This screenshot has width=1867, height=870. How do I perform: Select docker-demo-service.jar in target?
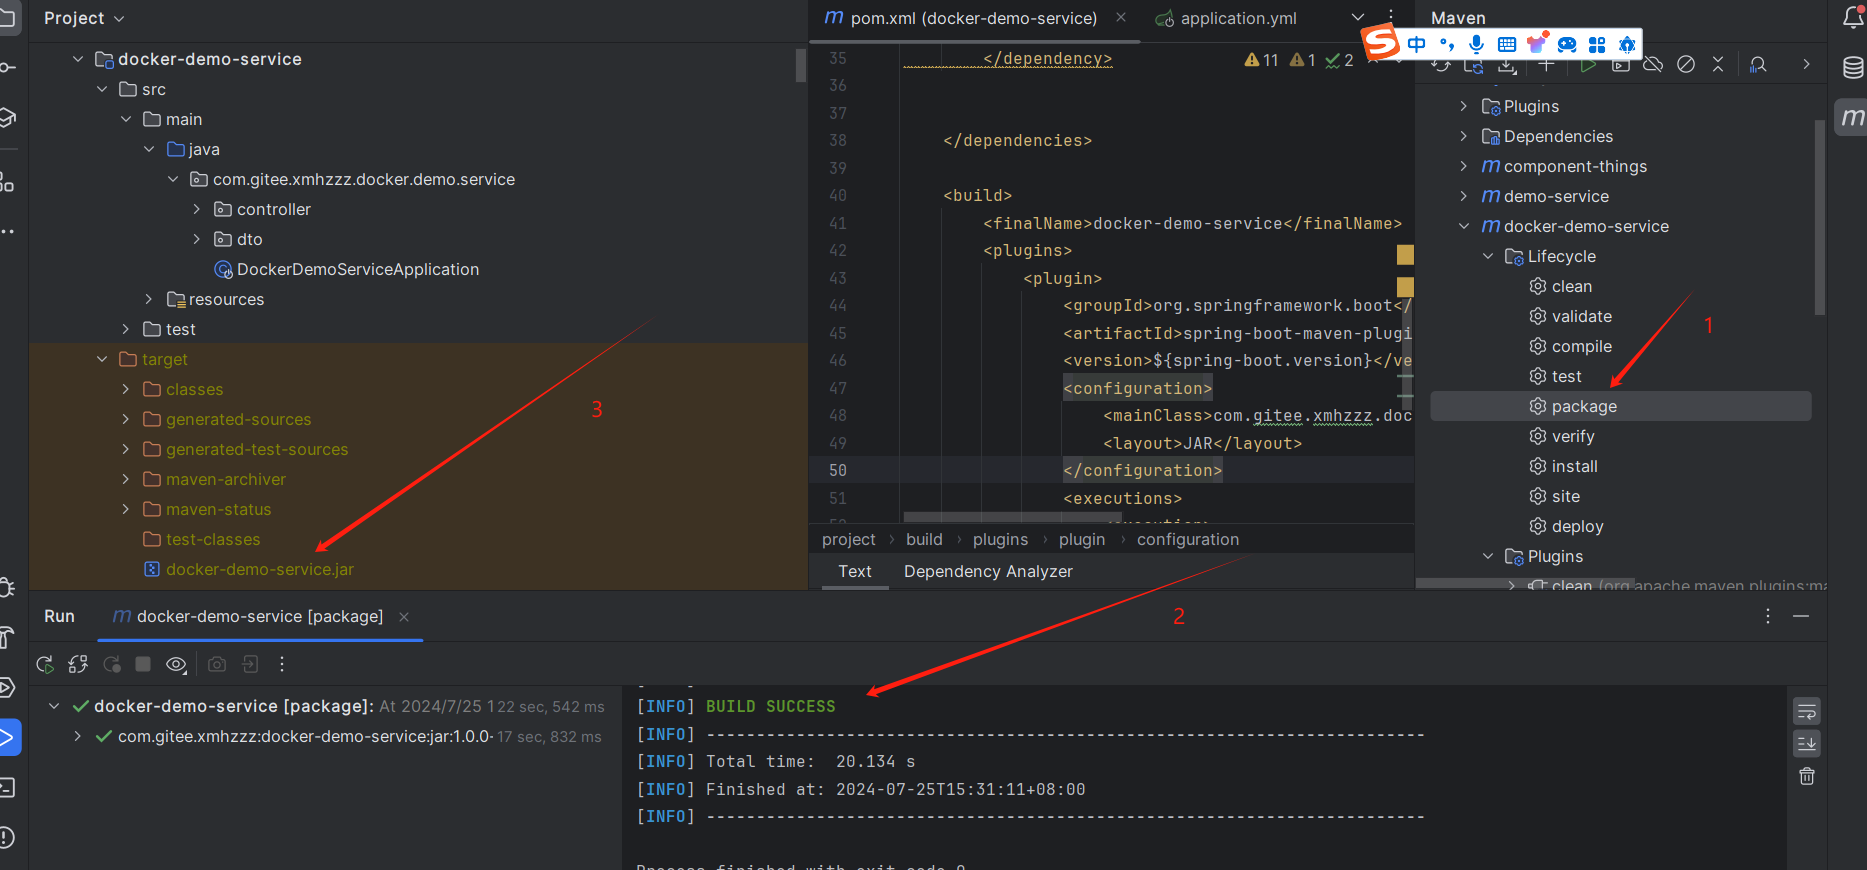coord(260,569)
